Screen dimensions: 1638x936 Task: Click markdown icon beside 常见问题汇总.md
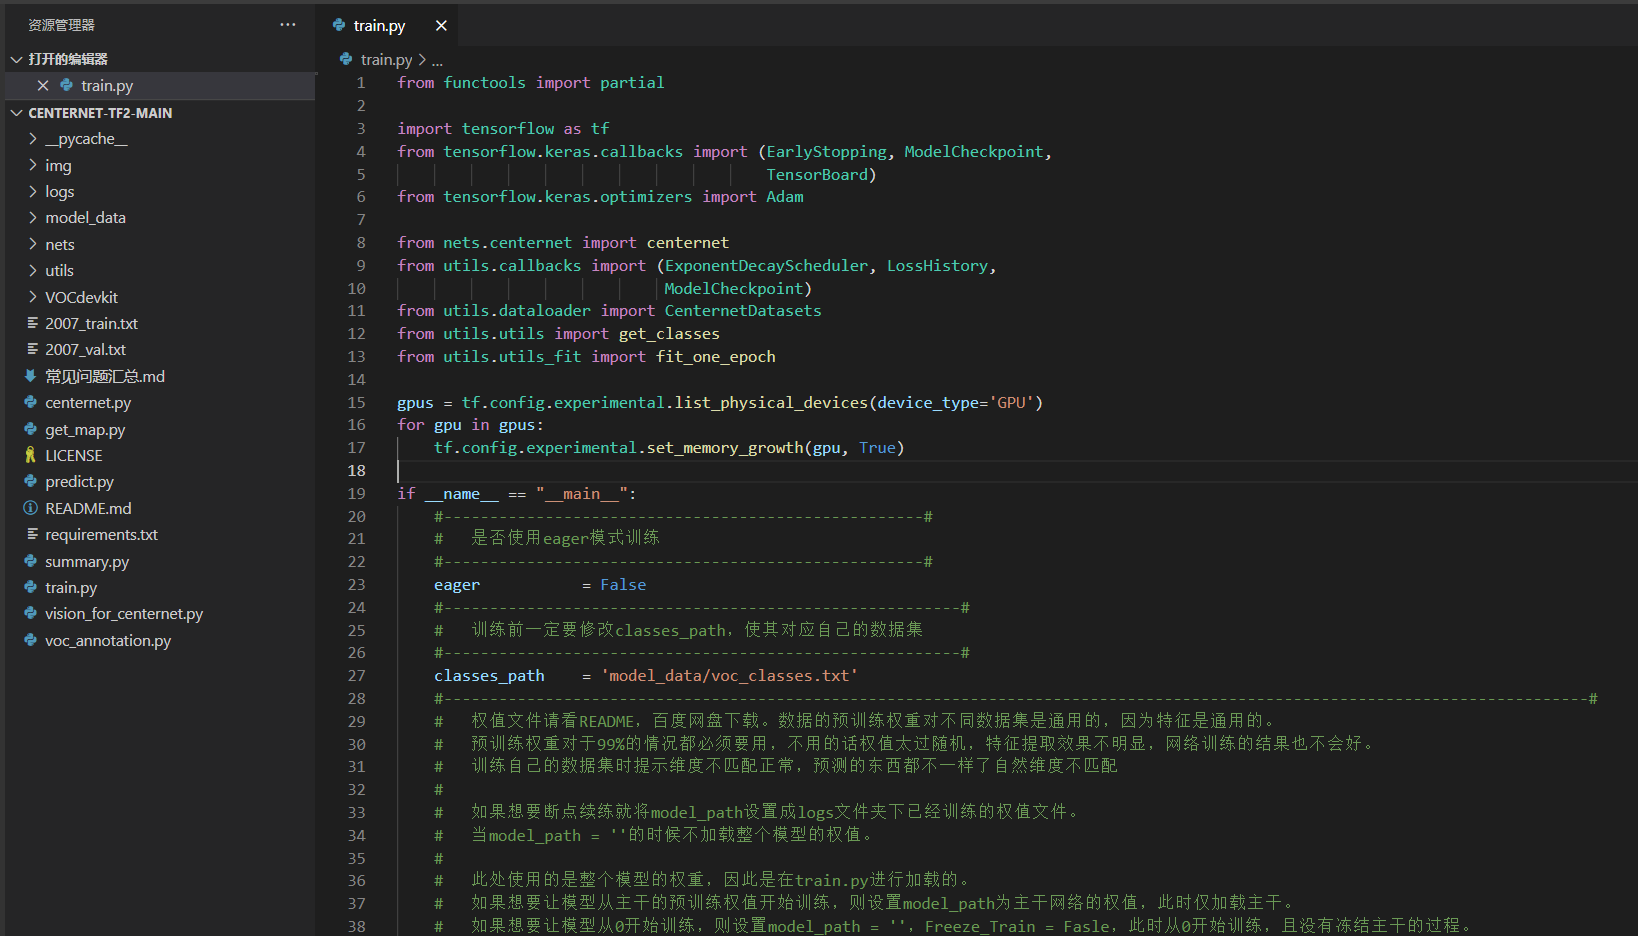pyautogui.click(x=31, y=376)
